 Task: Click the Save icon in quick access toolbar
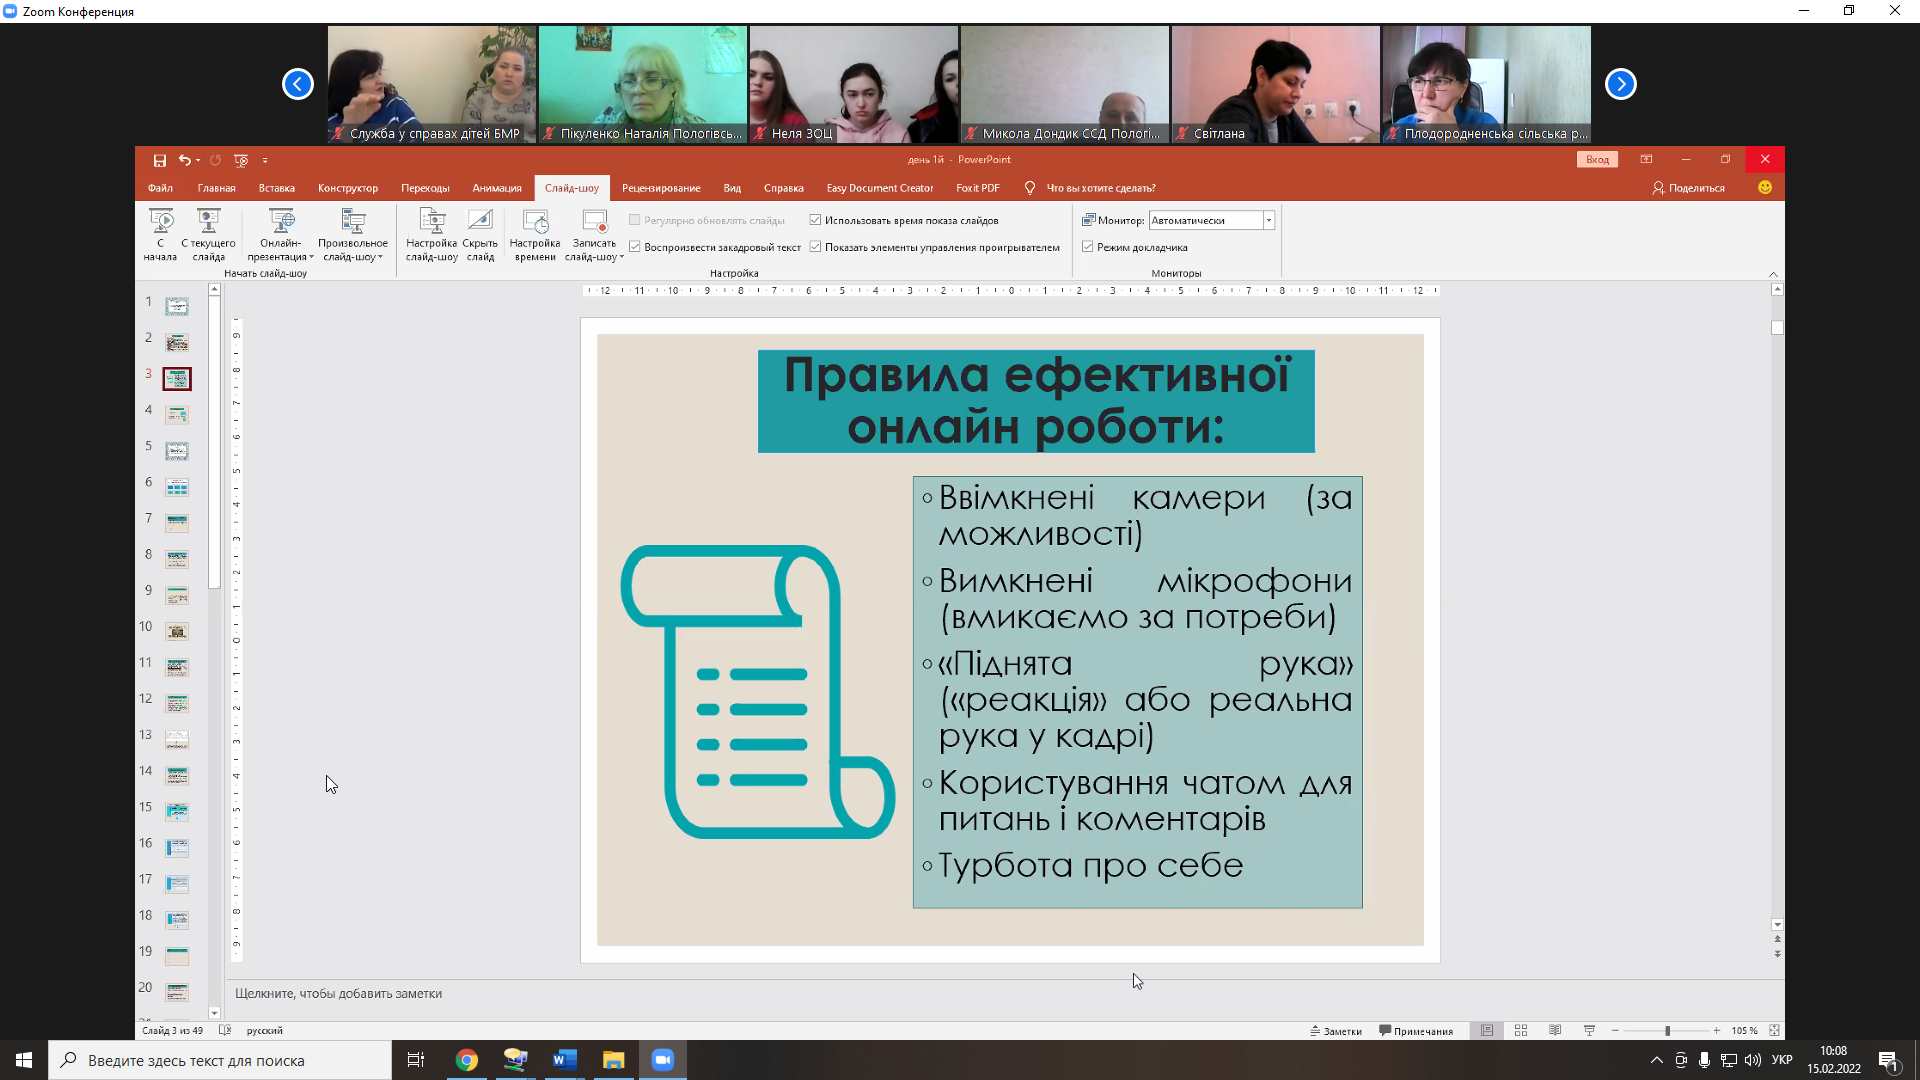pos(159,160)
